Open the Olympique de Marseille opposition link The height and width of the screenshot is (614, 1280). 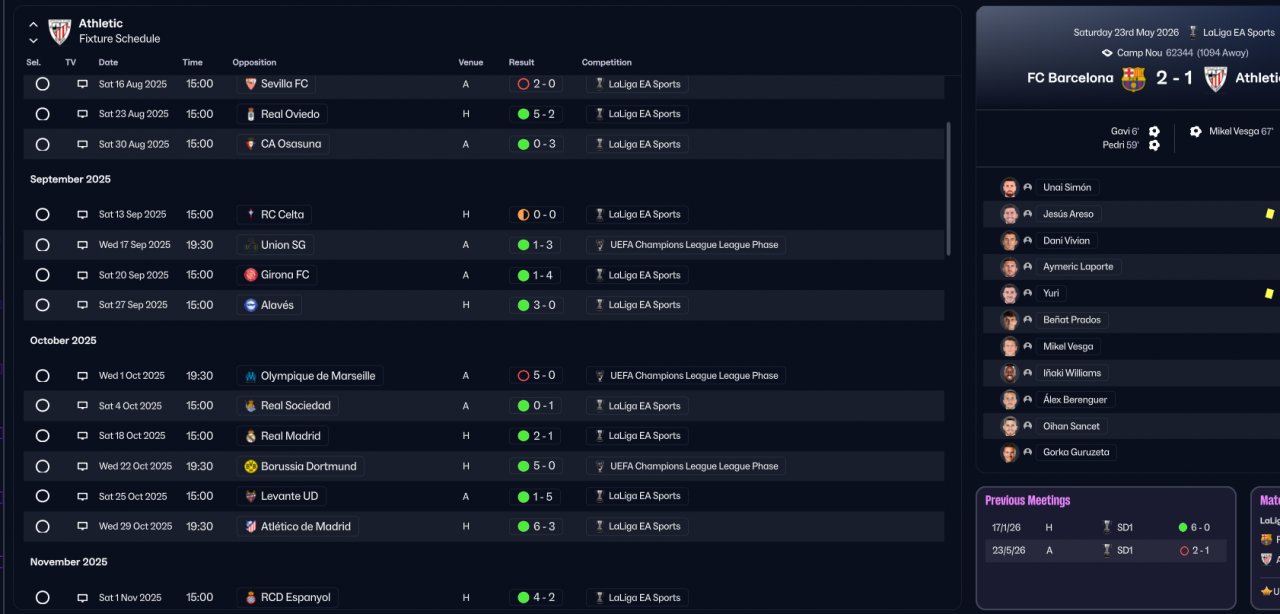pyautogui.click(x=317, y=376)
